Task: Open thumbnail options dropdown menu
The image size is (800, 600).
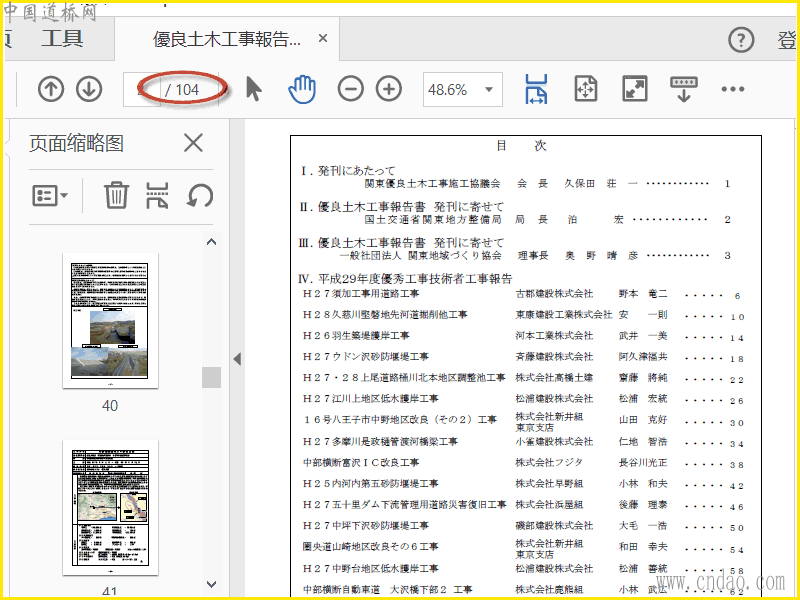Action: pyautogui.click(x=50, y=195)
